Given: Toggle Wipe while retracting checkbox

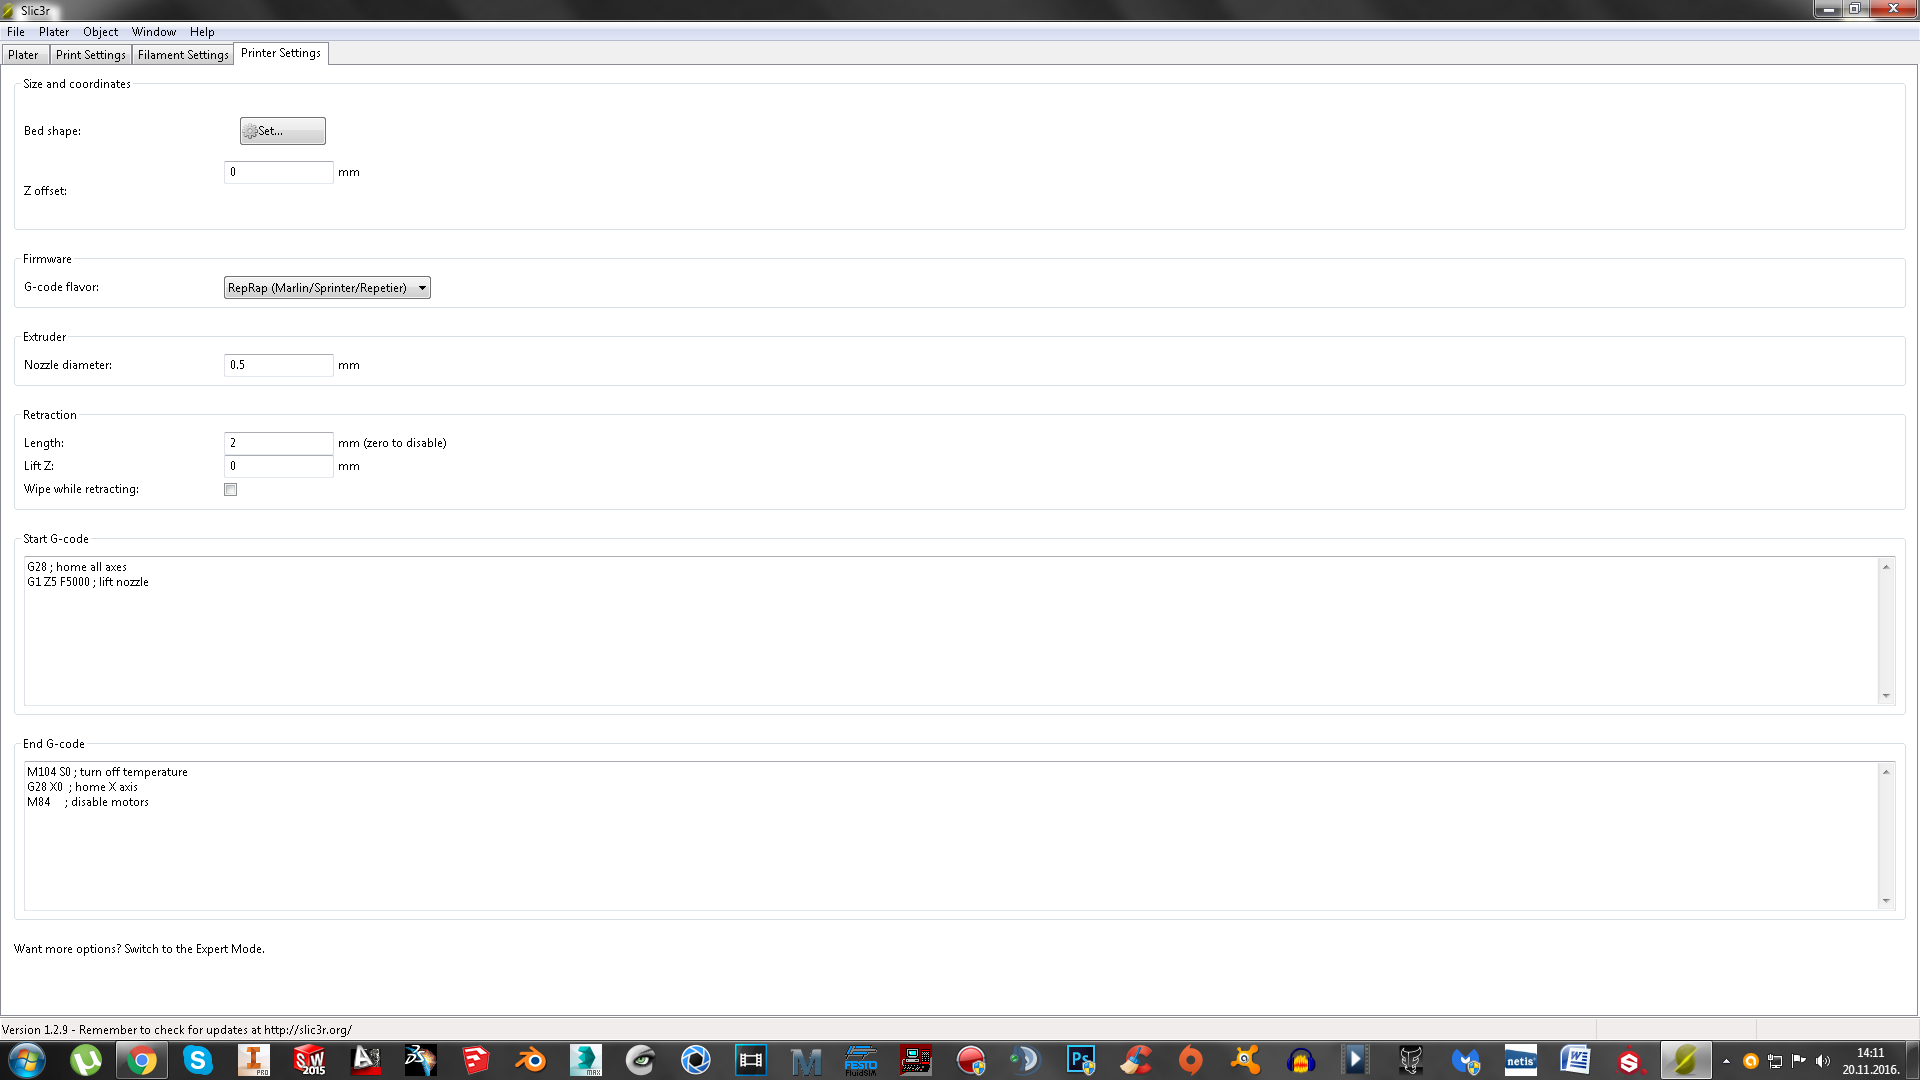Looking at the screenshot, I should pos(231,490).
